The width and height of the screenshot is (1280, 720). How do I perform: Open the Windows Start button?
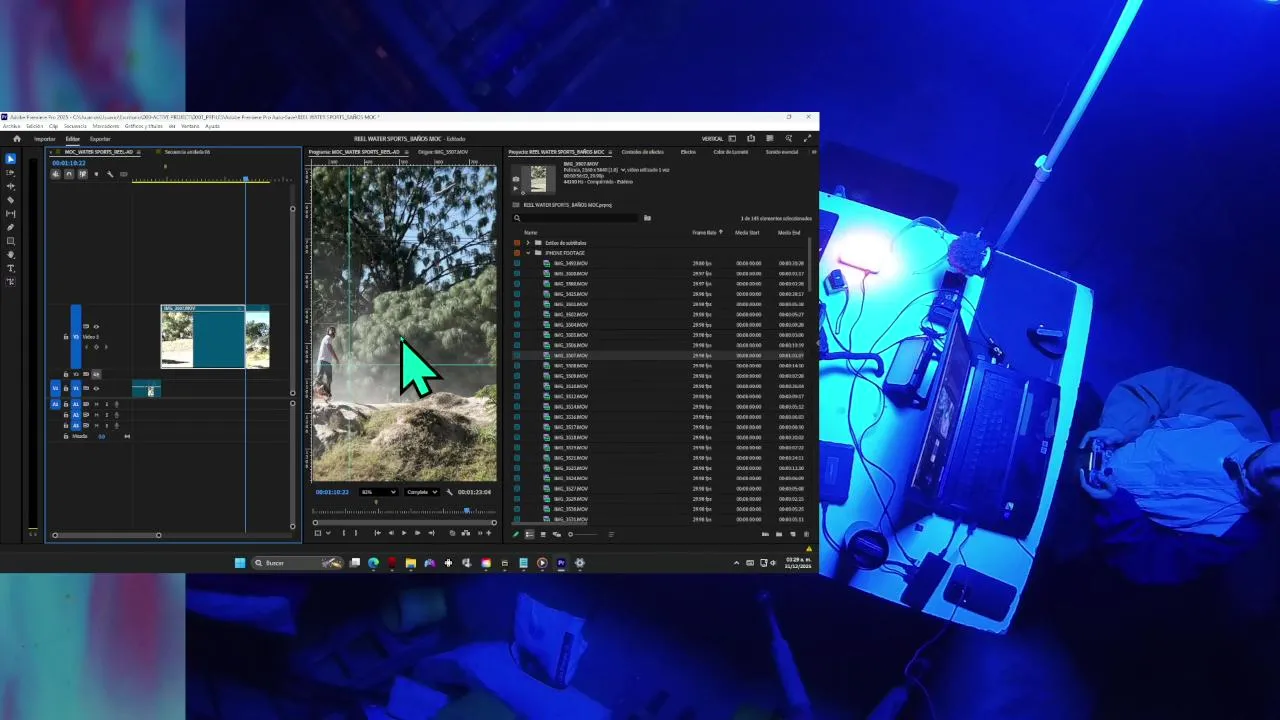240,563
